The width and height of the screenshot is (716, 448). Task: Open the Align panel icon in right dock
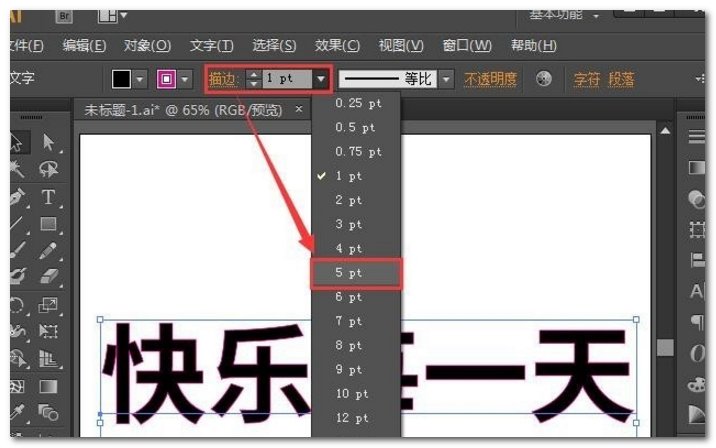(696, 260)
